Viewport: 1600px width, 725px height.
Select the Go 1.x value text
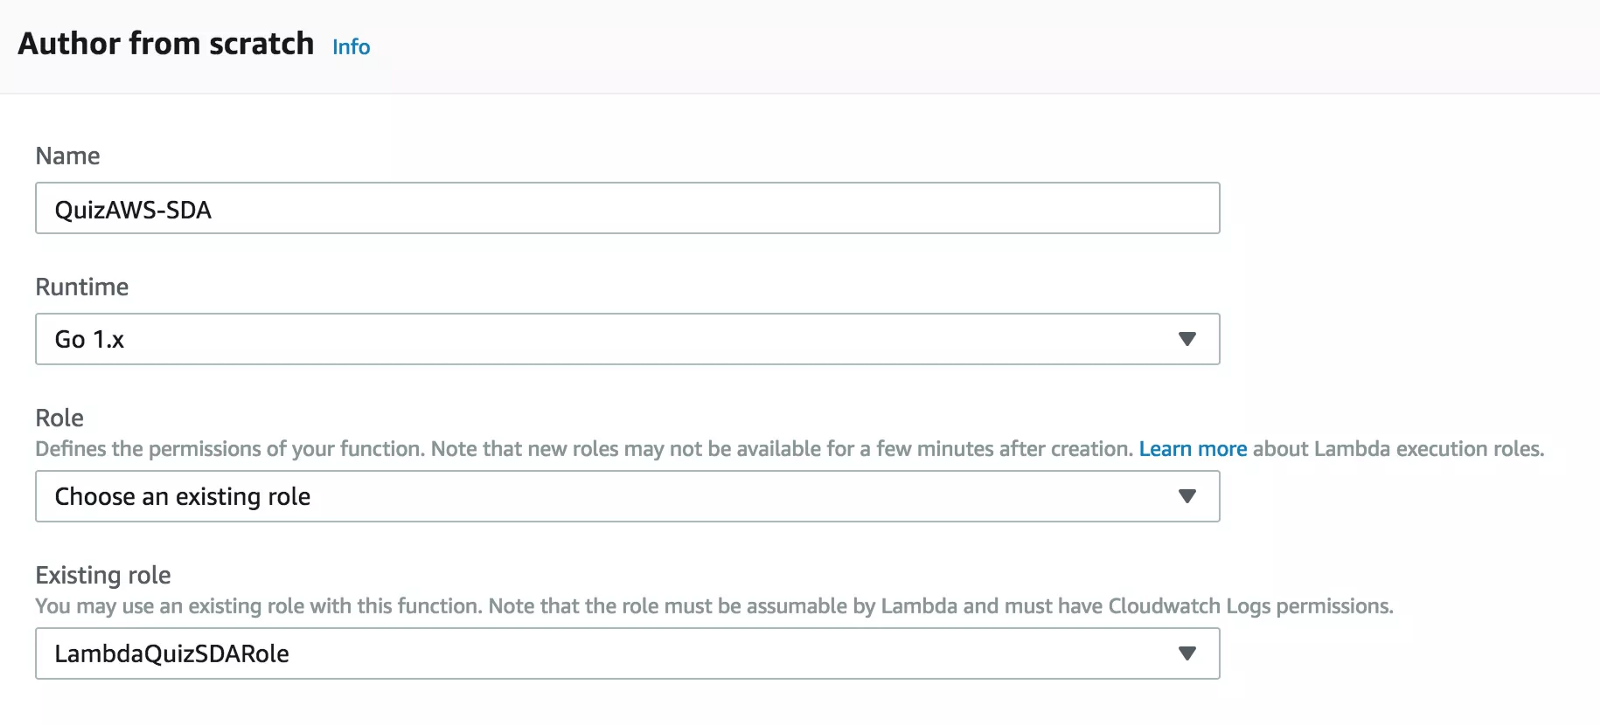tap(89, 340)
